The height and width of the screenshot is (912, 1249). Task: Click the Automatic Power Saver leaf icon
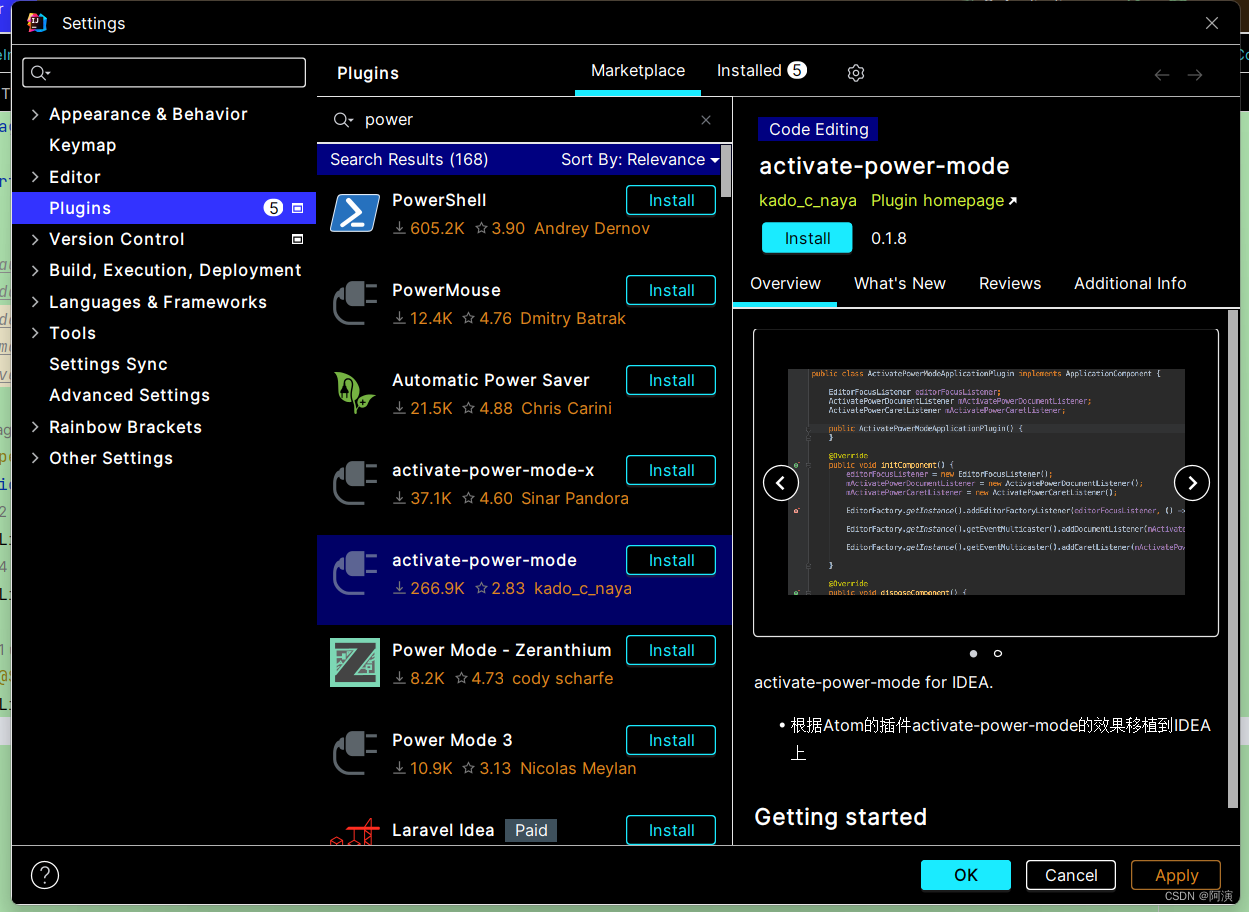(x=355, y=393)
